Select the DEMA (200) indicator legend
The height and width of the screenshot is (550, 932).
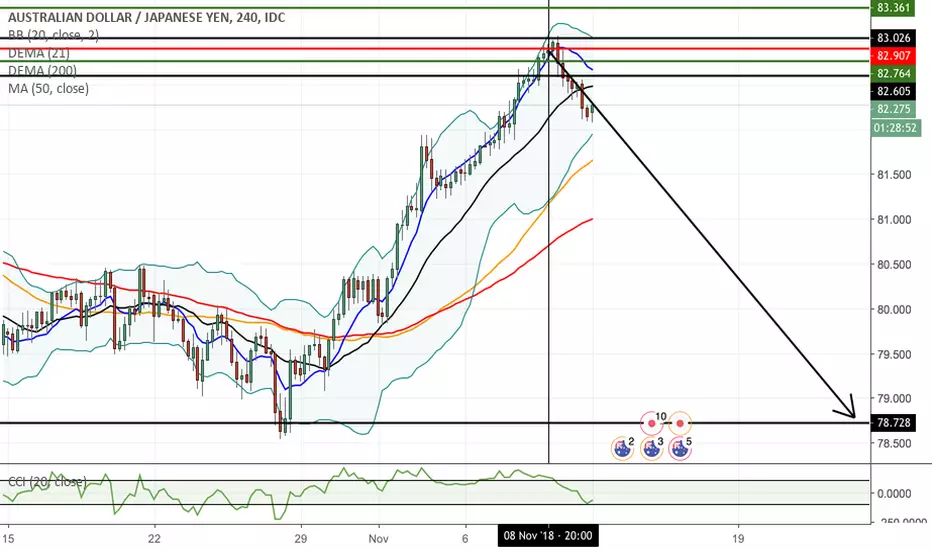tap(42, 71)
